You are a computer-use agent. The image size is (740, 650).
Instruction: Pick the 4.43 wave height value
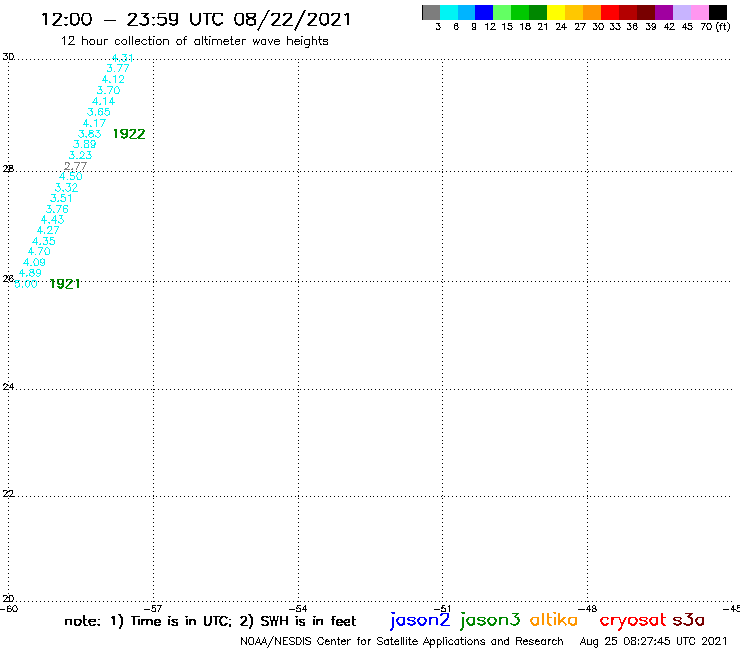pyautogui.click(x=52, y=219)
